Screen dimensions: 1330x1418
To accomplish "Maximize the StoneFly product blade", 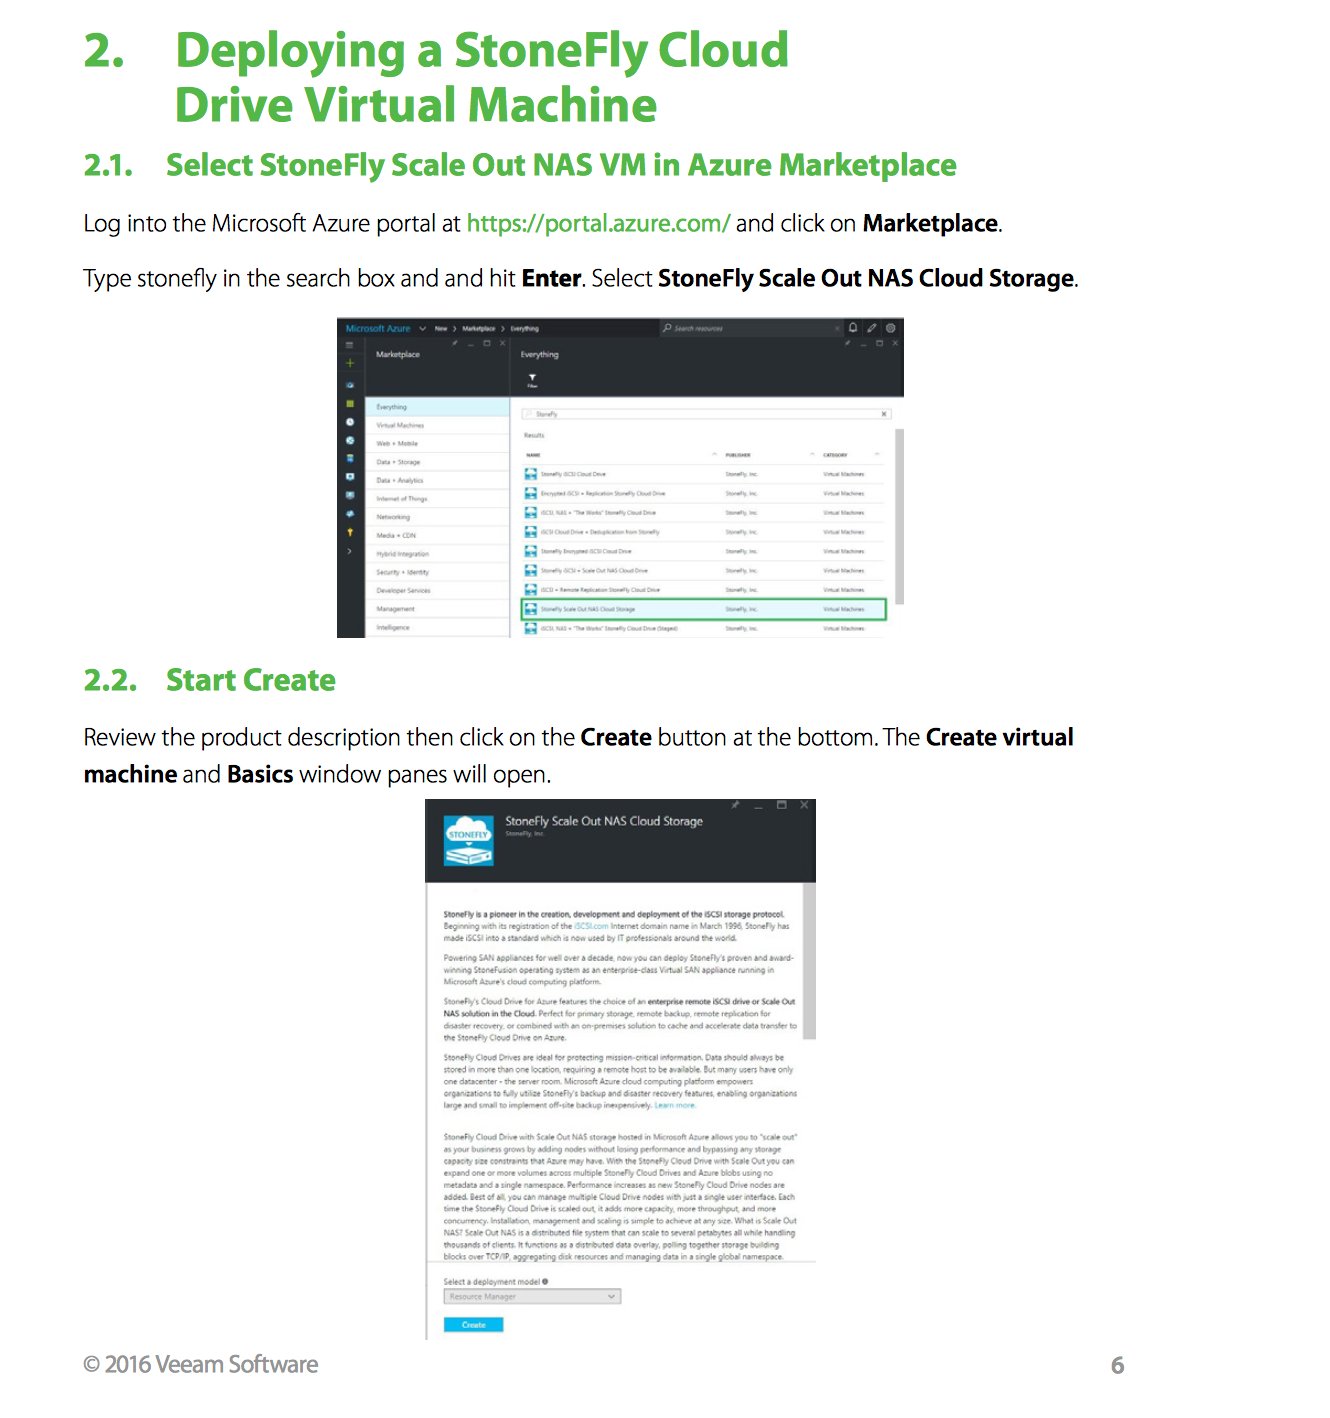I will pos(782,805).
